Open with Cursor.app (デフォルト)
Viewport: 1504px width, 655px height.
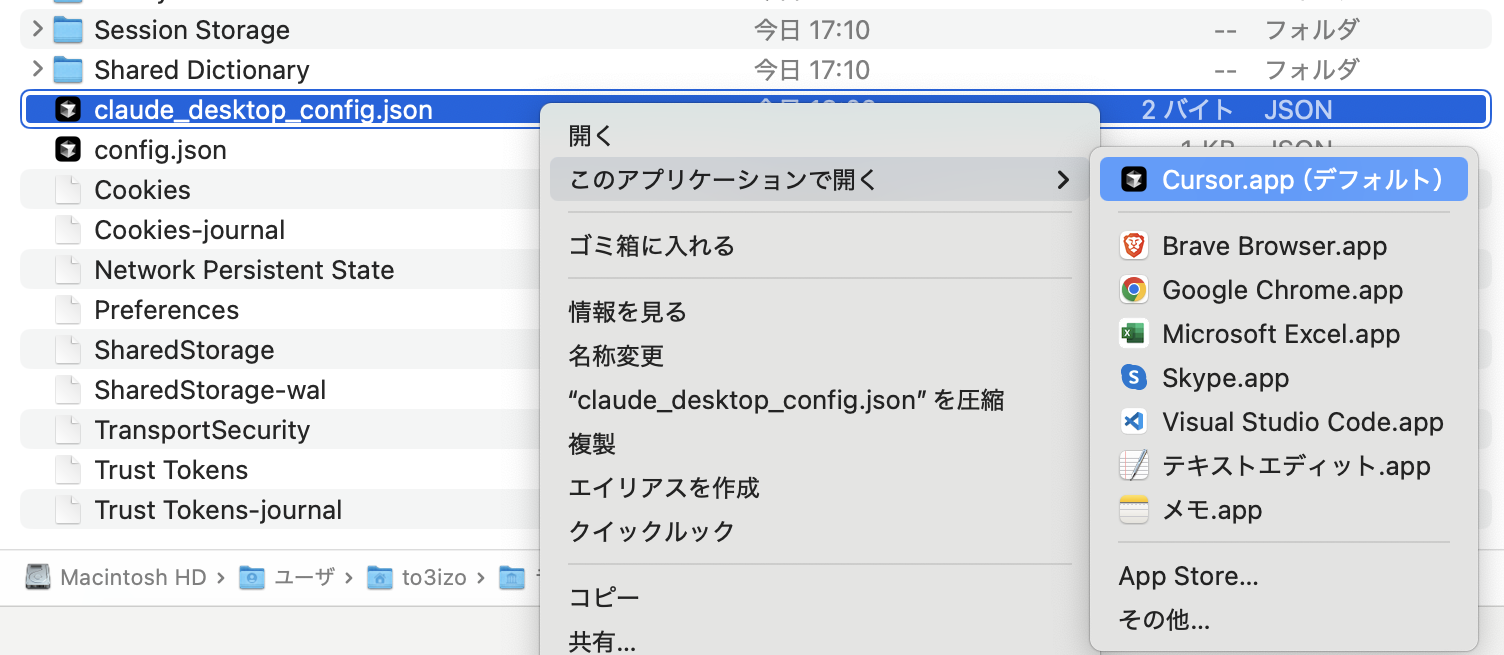[x=1284, y=179]
